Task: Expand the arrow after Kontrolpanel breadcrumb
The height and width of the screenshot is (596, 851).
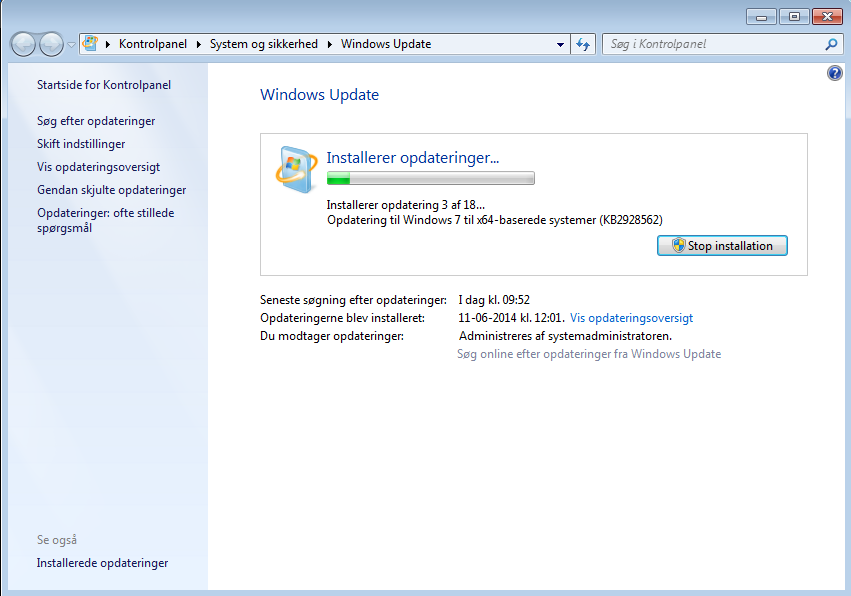Action: [199, 45]
